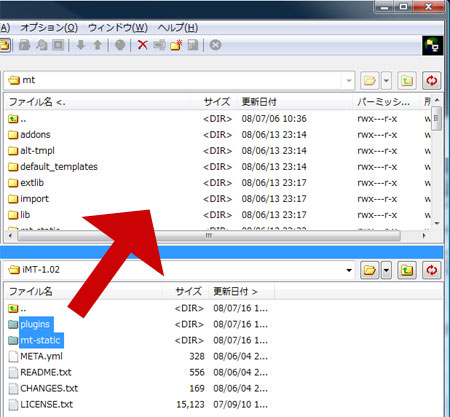
Task: Click the rwx---r-x permission of addons
Action: pos(377,135)
